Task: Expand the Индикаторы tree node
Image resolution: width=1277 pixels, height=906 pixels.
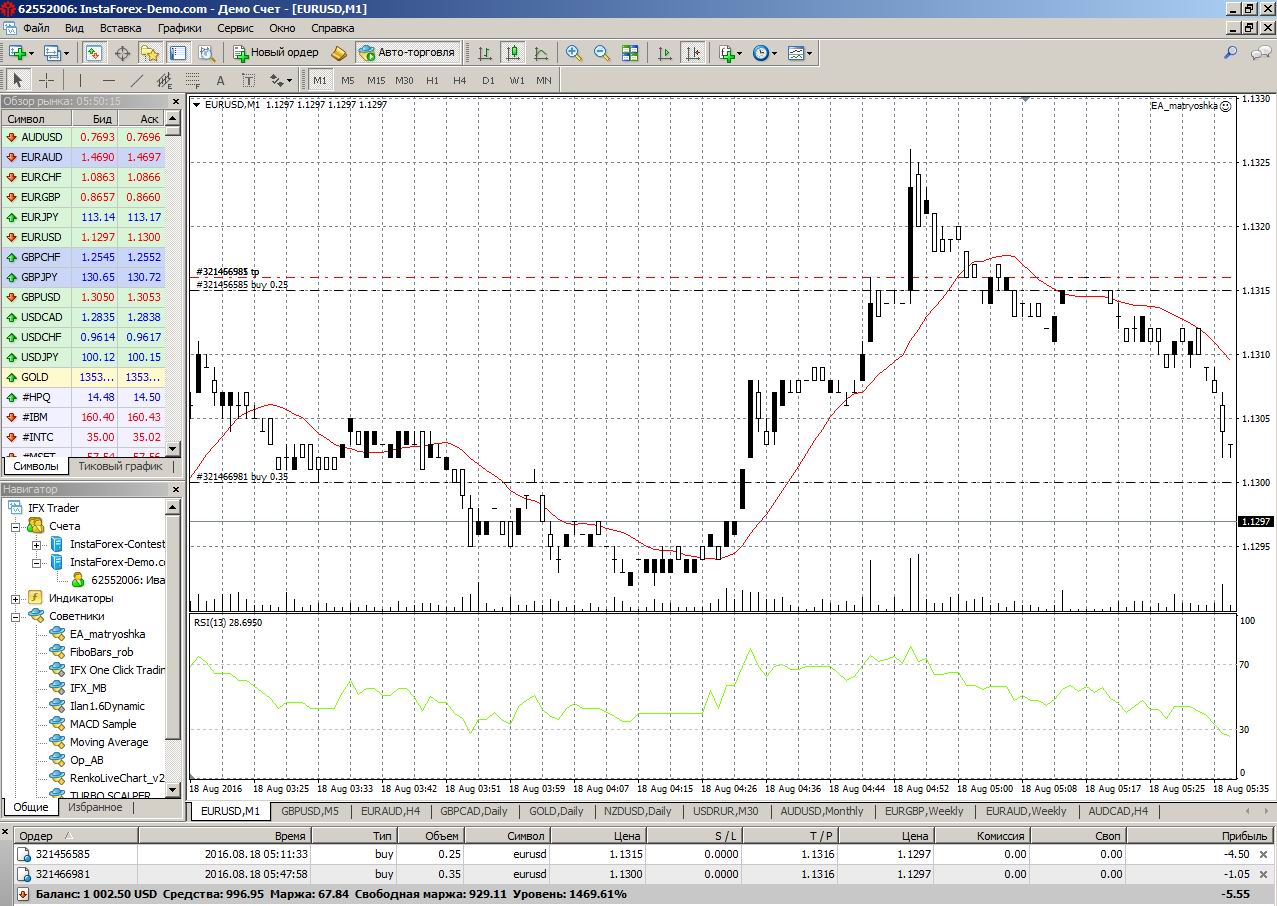Action: (x=16, y=599)
